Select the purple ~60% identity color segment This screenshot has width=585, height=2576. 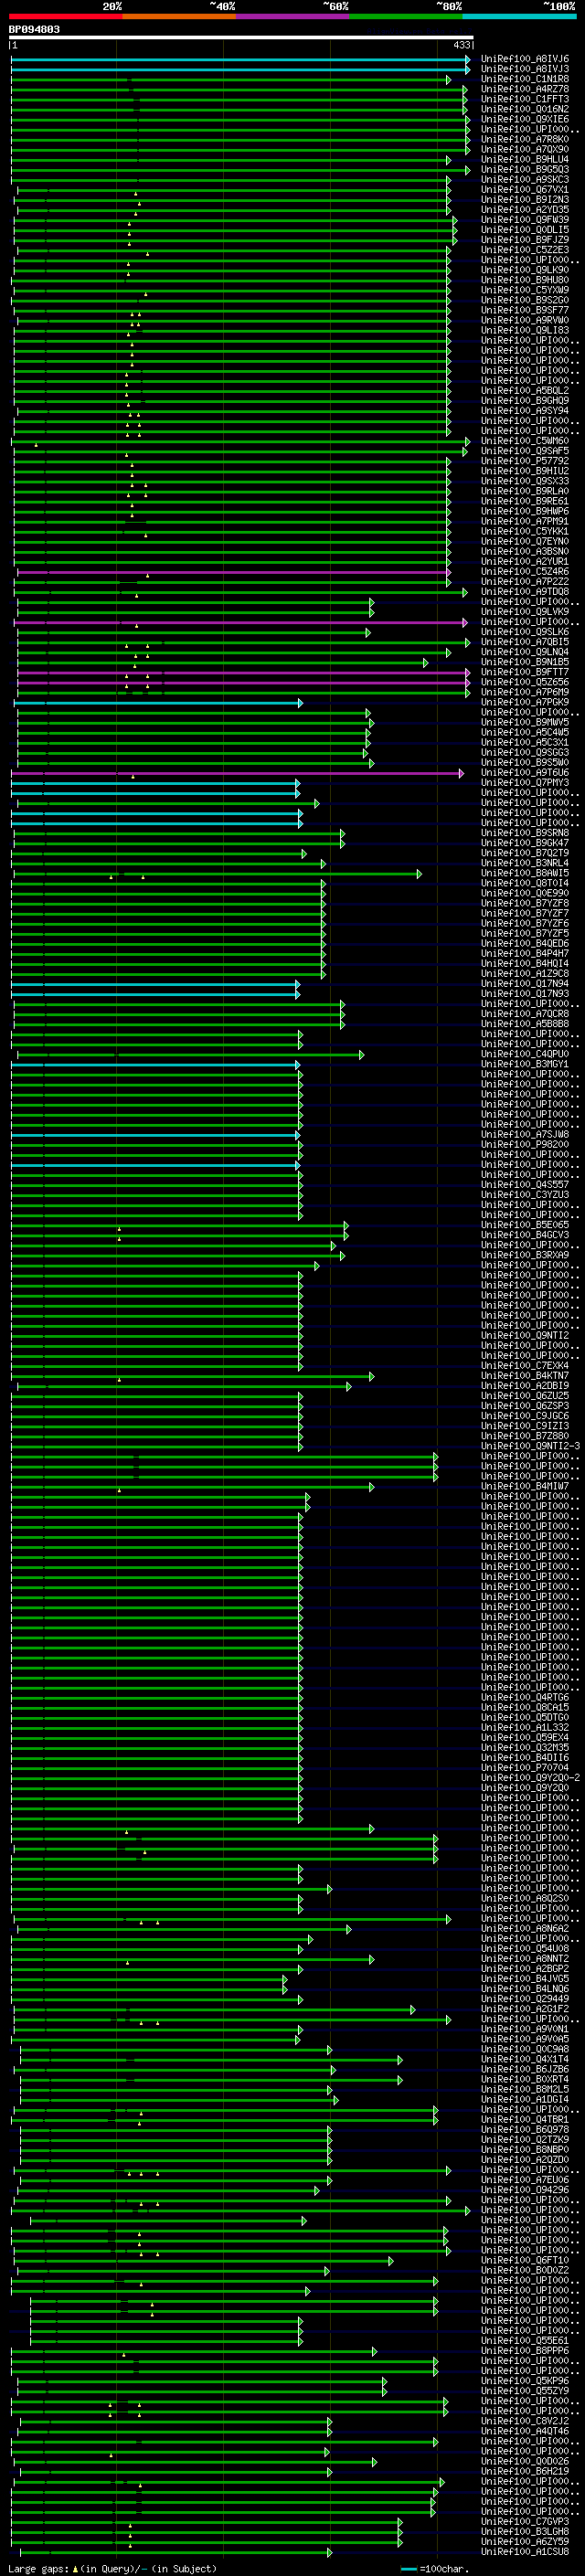click(x=293, y=16)
